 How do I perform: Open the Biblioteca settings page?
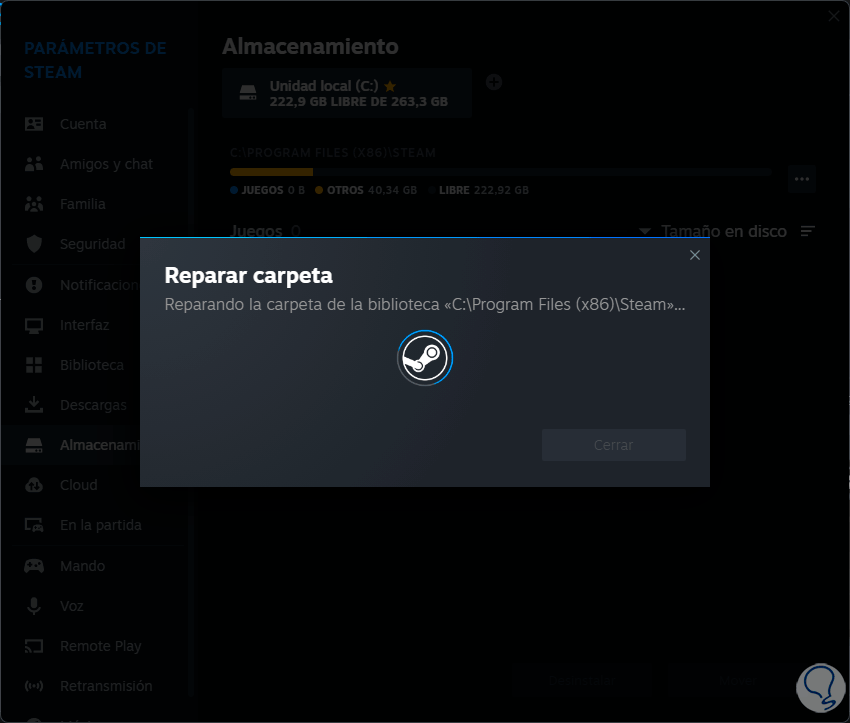[92, 365]
